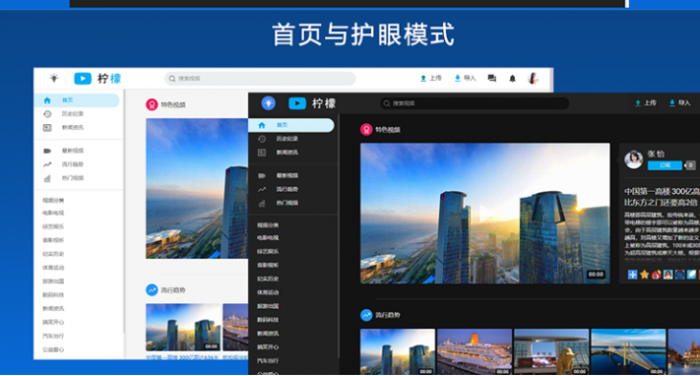Select 数码科技 category in the dark sidebar
Screen dimensions: 700x376
[268, 320]
